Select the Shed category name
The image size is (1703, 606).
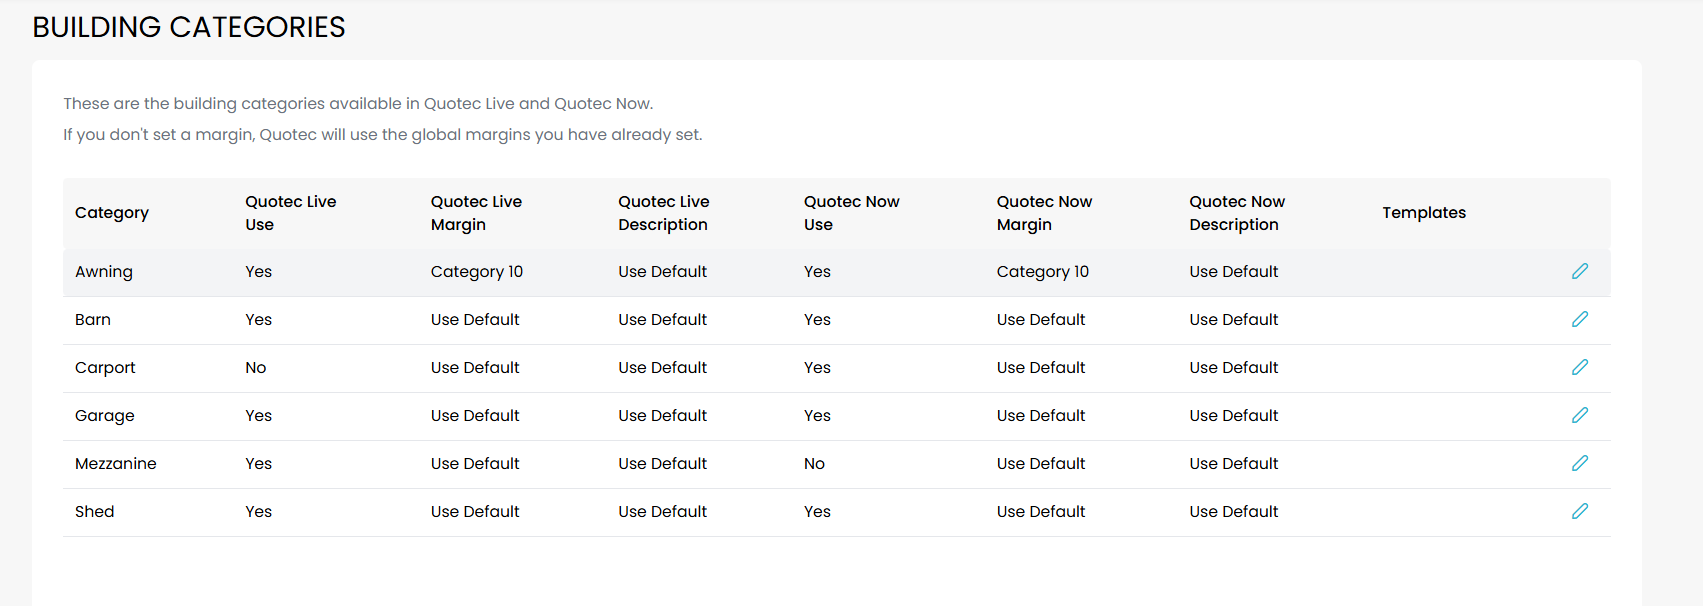(x=95, y=512)
